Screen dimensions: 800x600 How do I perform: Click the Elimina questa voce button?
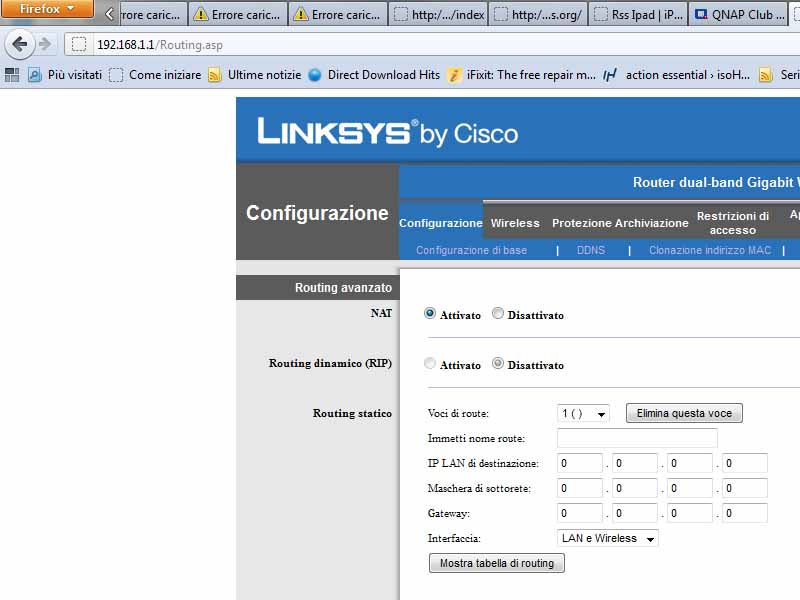pyautogui.click(x=684, y=413)
